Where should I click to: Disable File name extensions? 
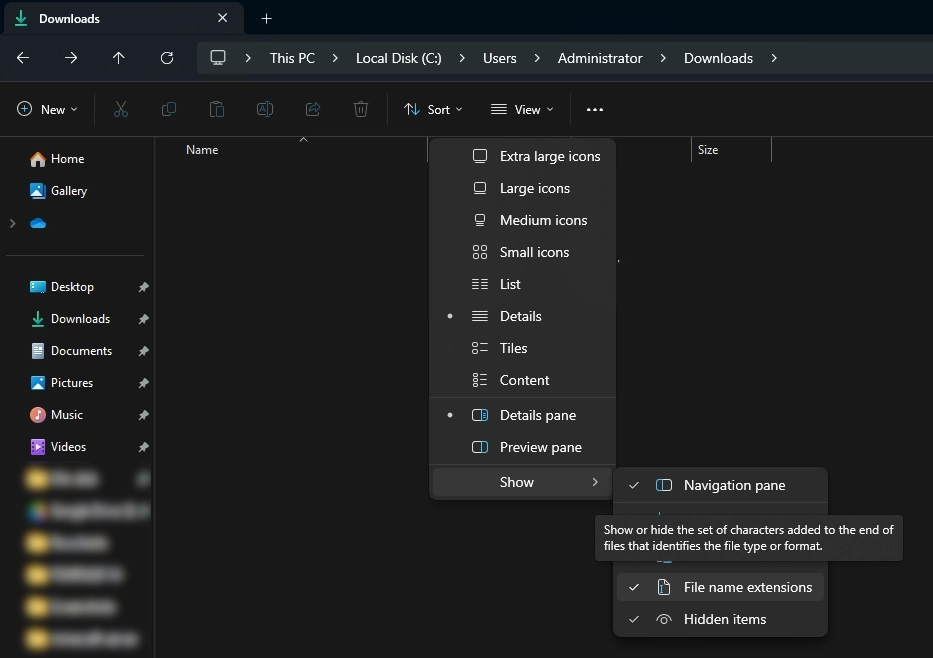(x=745, y=587)
